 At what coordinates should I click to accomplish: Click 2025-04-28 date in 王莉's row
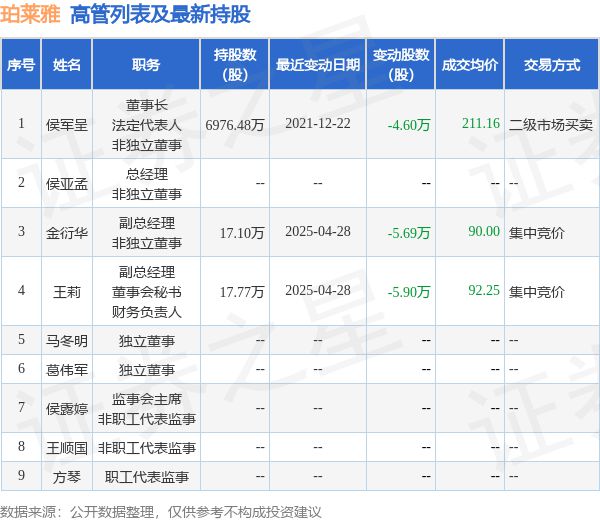point(318,290)
